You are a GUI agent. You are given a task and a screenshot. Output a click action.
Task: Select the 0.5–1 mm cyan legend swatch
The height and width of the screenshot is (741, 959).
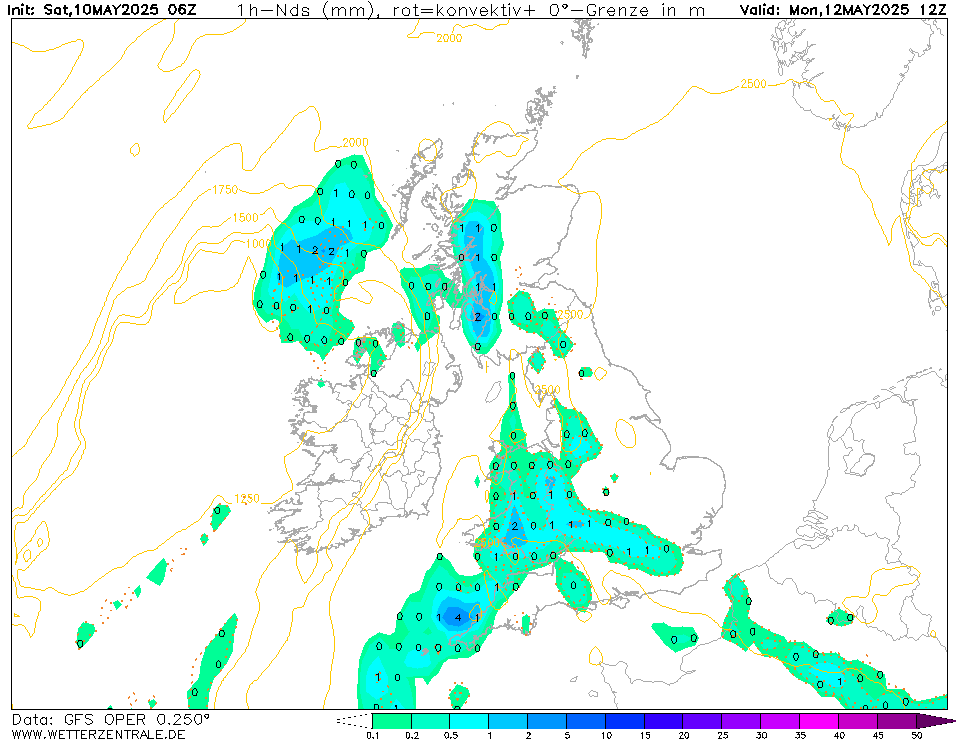click(470, 721)
